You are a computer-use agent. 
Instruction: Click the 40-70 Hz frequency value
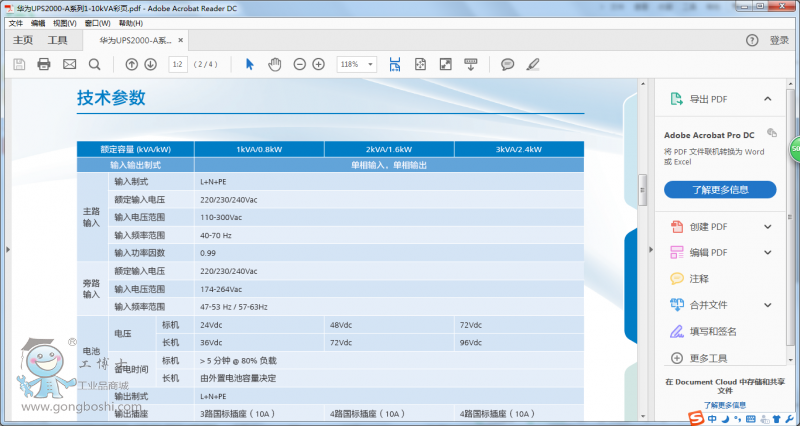[216, 236]
